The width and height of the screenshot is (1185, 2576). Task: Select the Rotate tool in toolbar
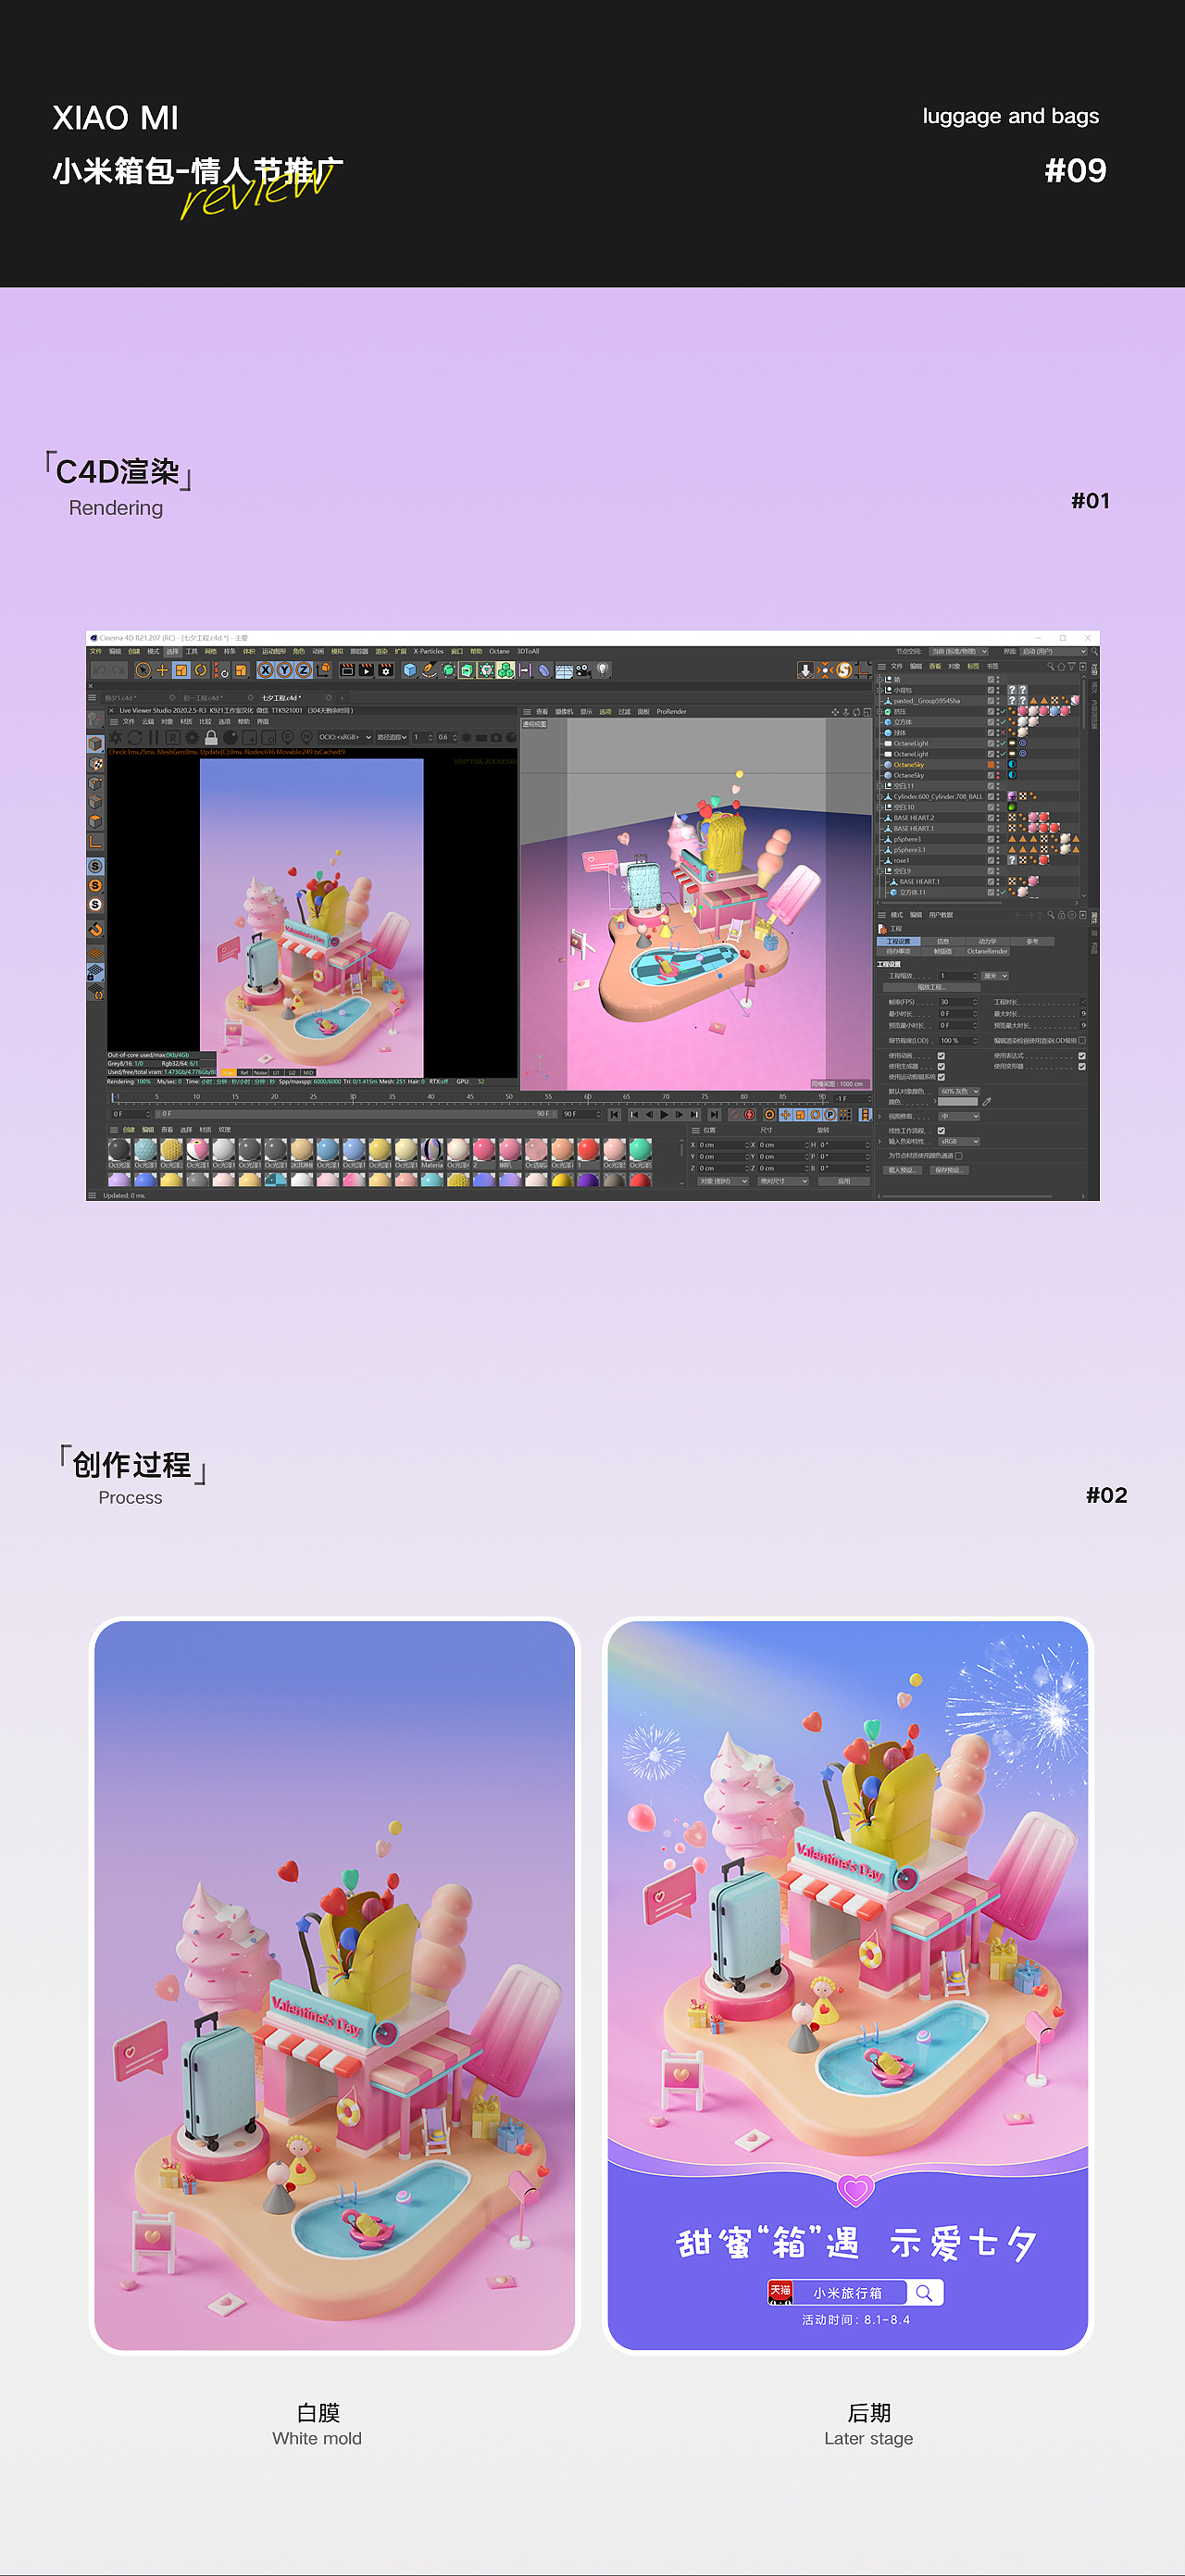click(201, 671)
